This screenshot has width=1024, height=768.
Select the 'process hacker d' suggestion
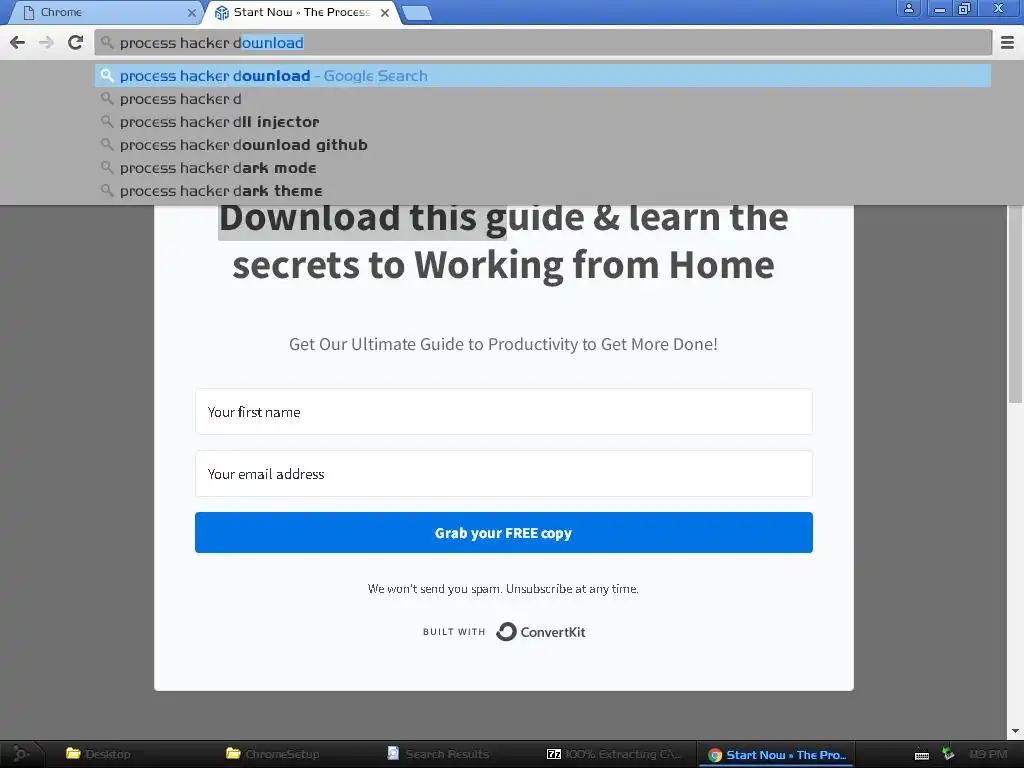[x=543, y=99]
